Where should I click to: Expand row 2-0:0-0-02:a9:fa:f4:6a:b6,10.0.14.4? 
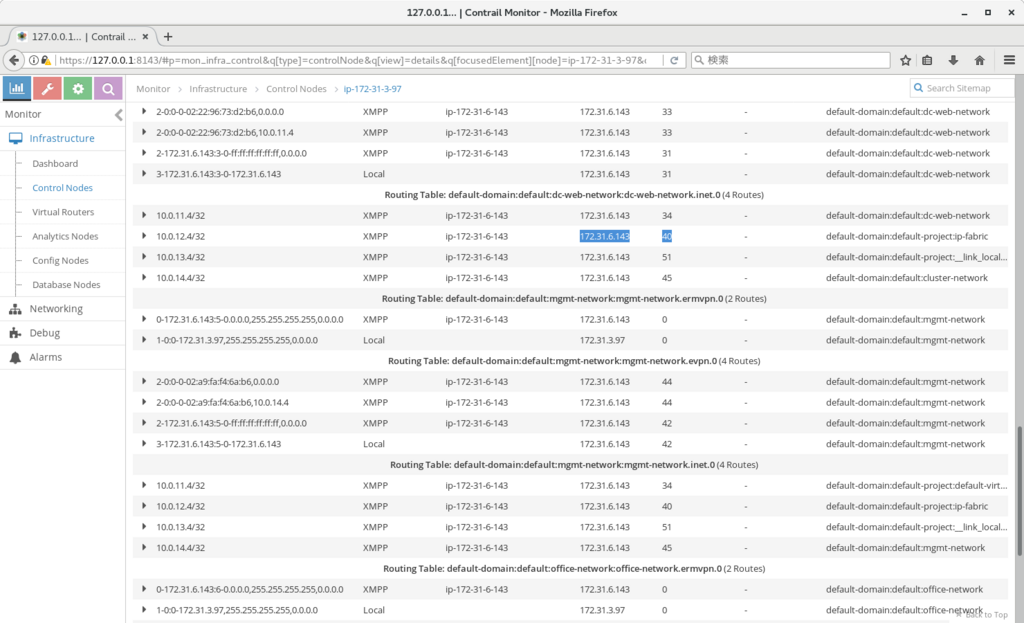[144, 402]
